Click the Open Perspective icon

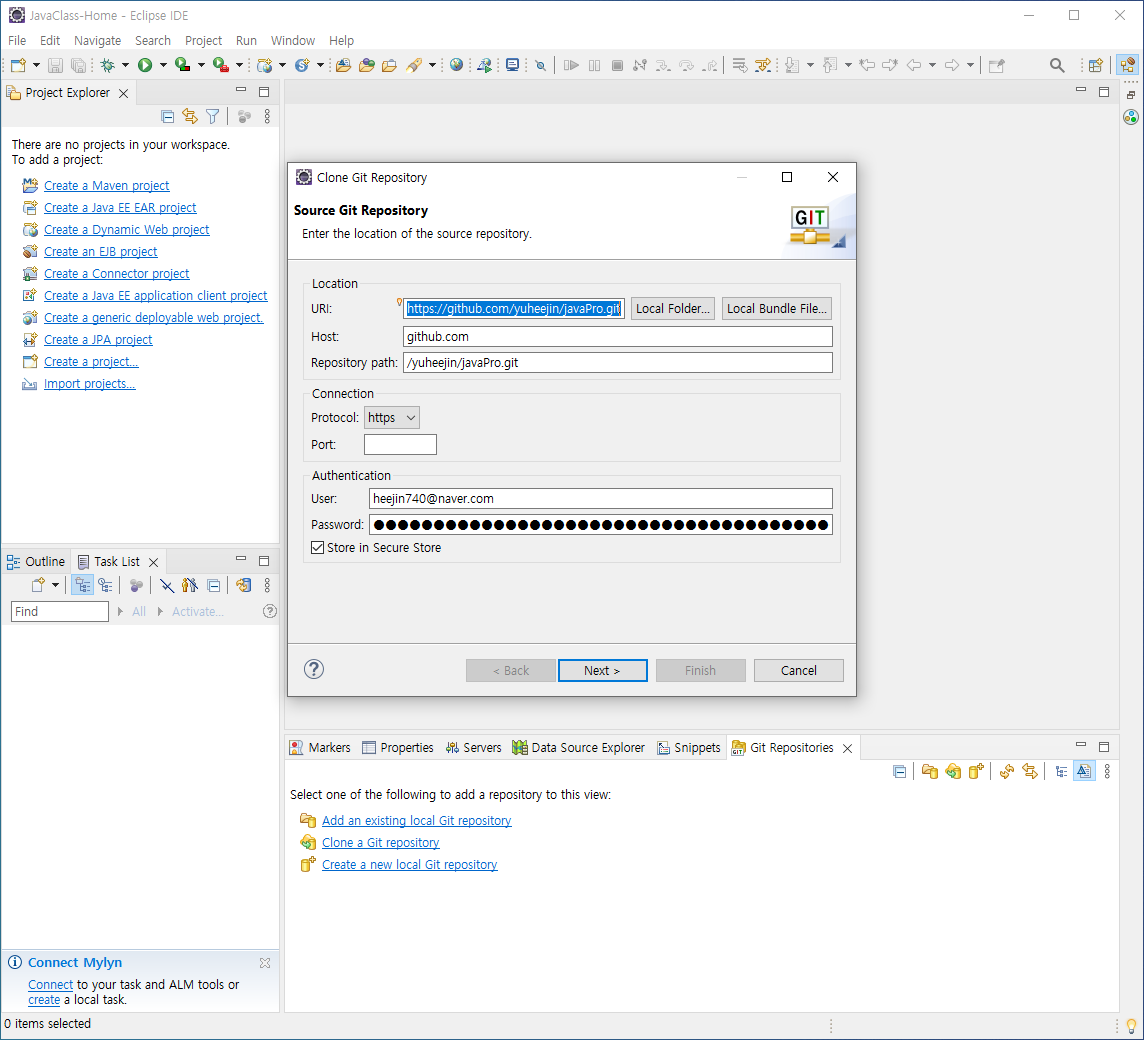click(x=1095, y=66)
